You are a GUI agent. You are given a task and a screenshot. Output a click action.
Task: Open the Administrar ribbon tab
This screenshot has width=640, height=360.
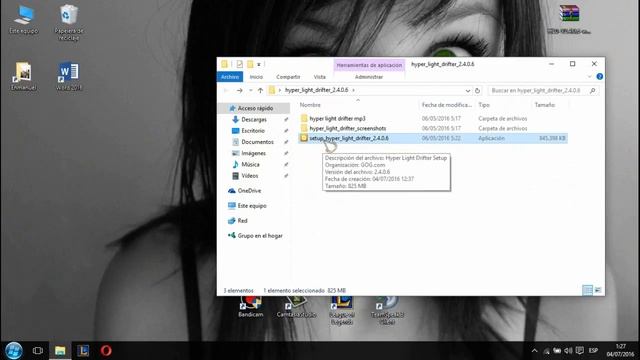click(369, 77)
